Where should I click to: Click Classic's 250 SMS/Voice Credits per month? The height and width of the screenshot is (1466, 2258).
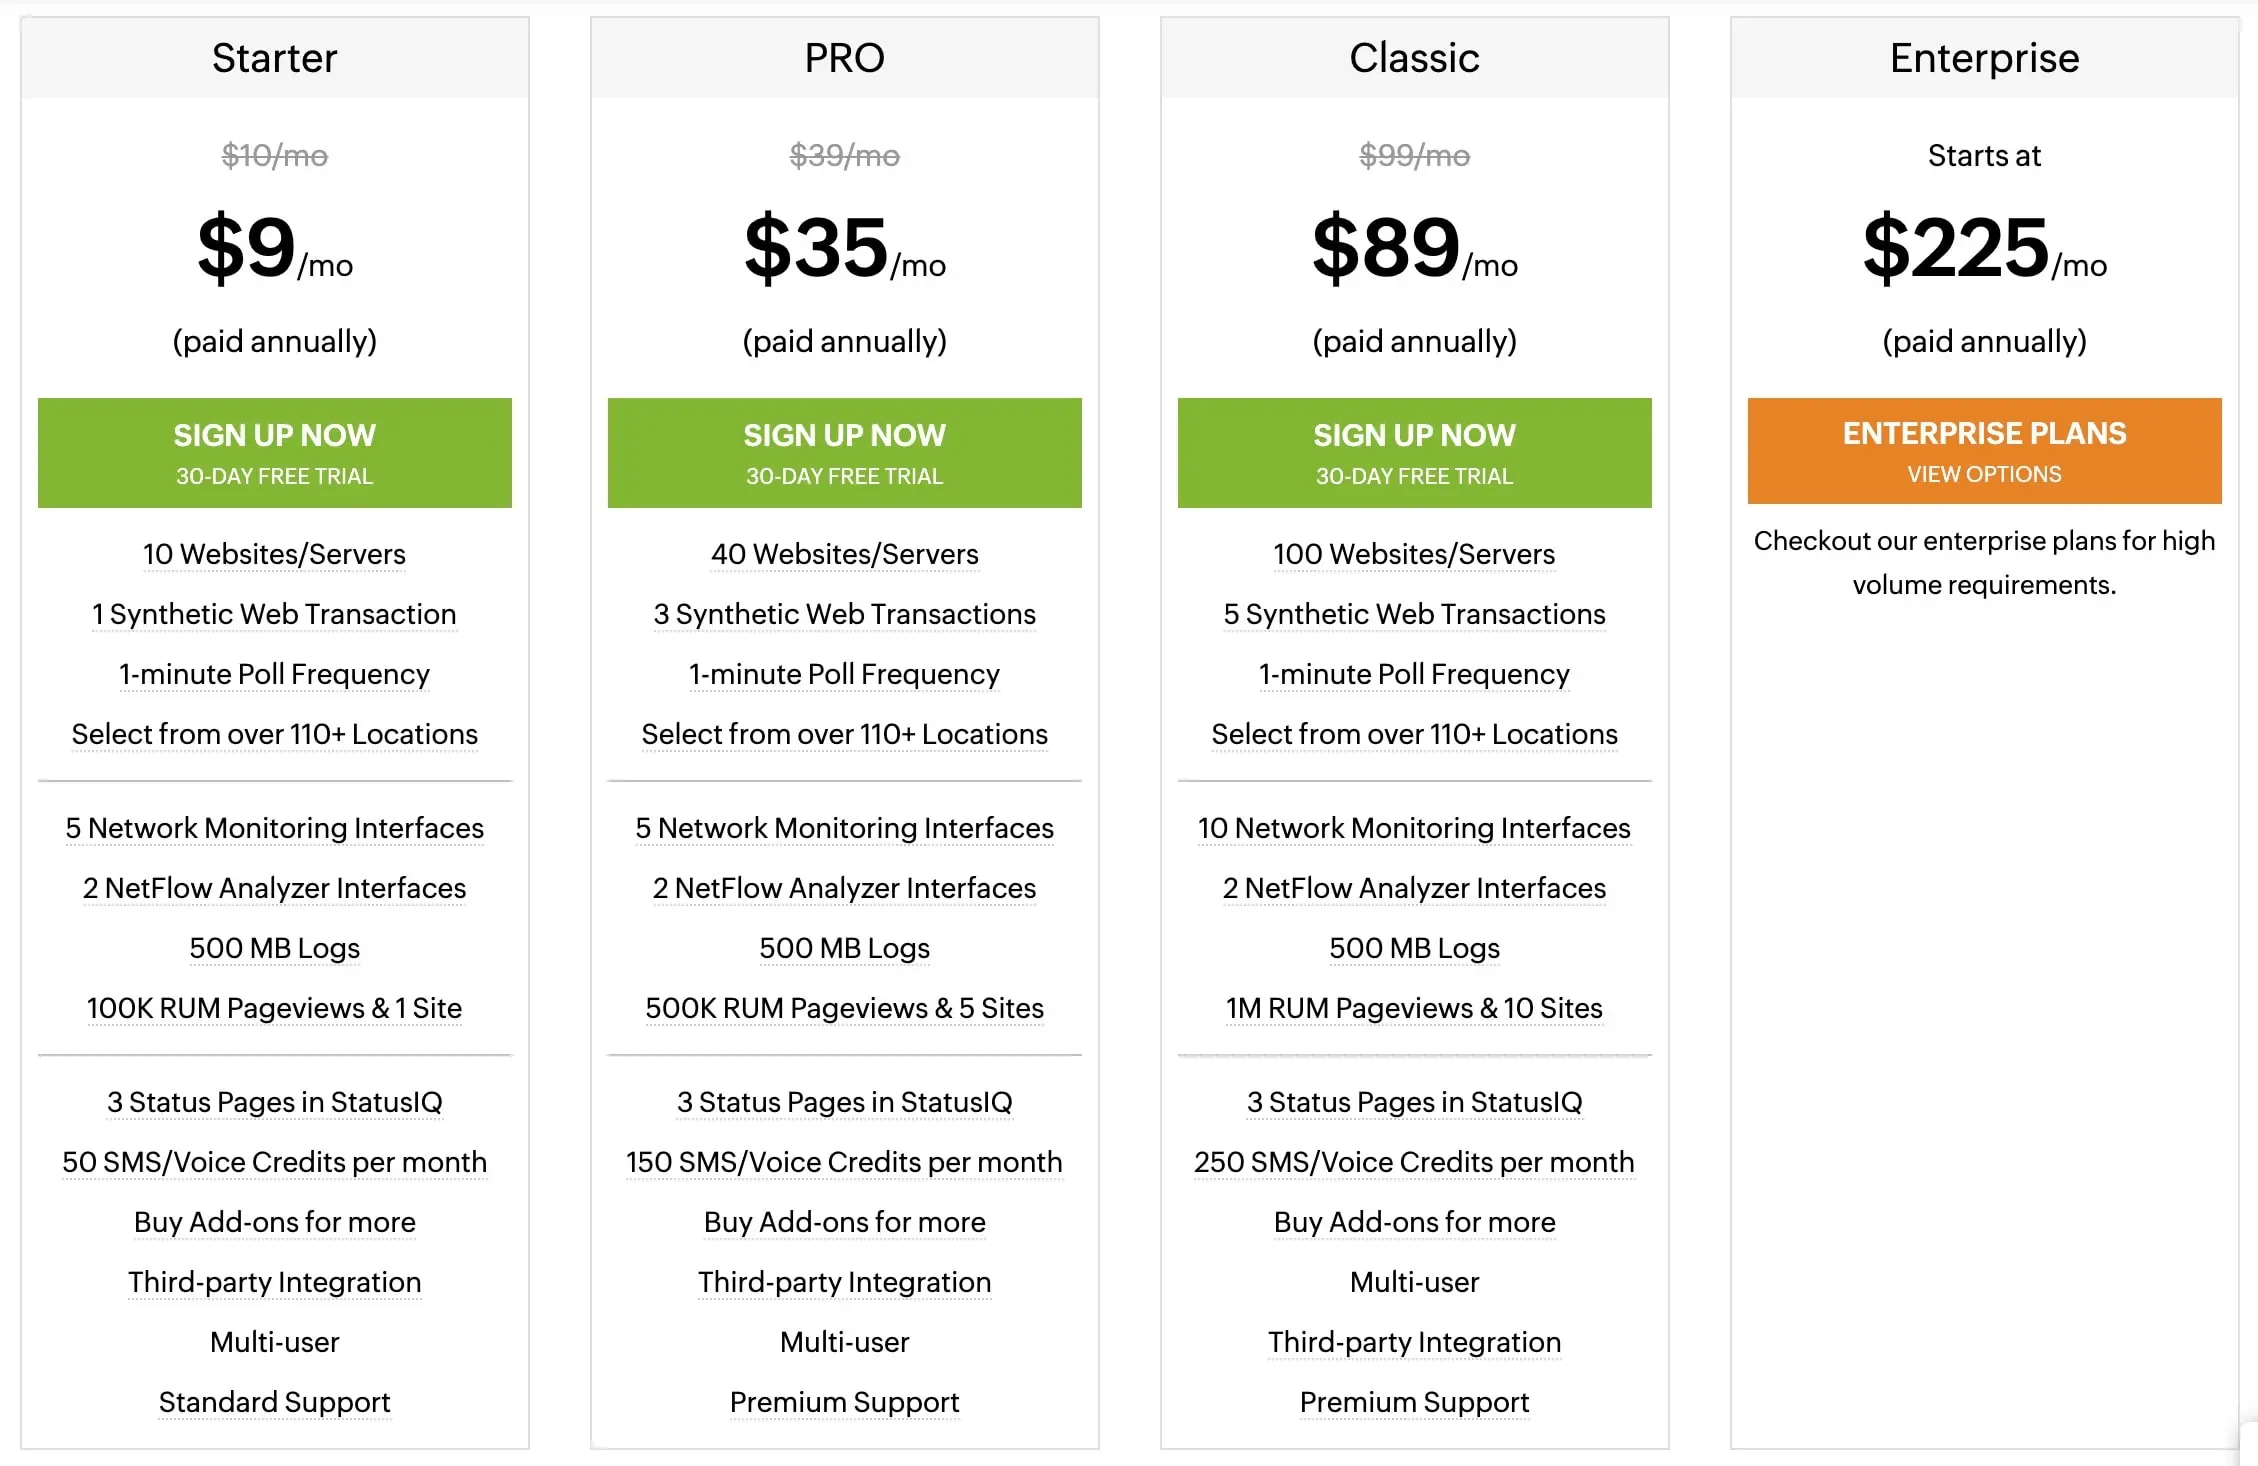point(1414,1162)
